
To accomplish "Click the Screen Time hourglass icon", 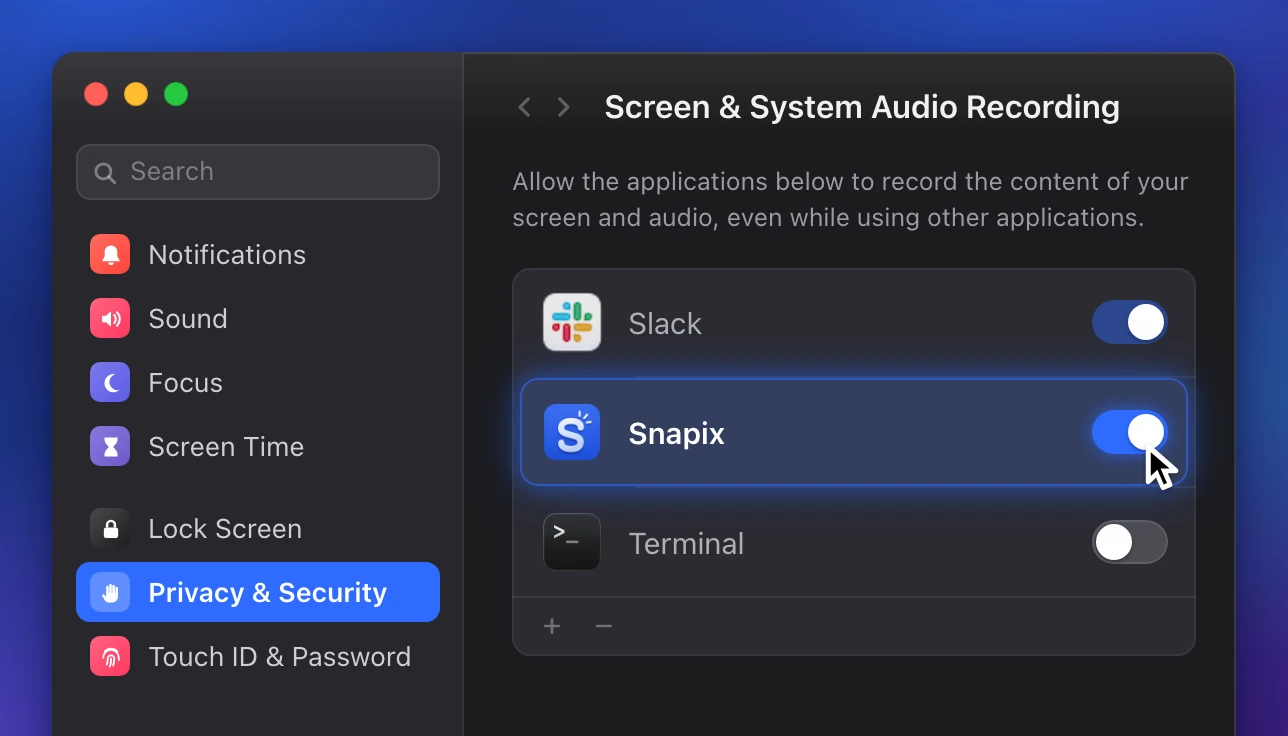I will tap(110, 446).
